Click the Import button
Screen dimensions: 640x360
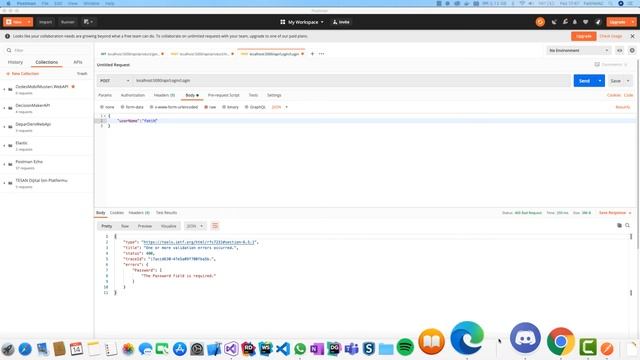click(x=46, y=22)
